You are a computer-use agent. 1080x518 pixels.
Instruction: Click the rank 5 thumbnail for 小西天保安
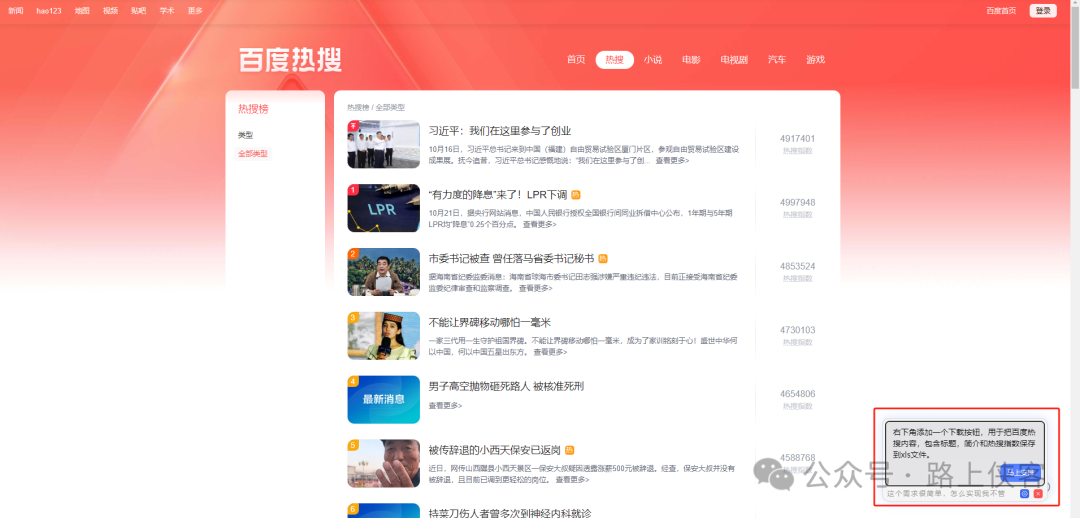point(384,464)
